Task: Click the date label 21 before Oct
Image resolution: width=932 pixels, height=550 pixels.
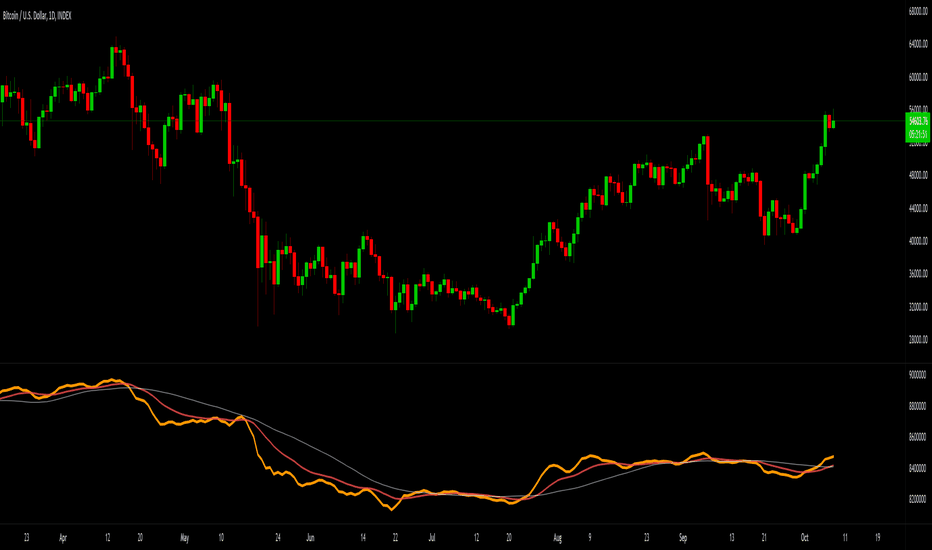Action: pyautogui.click(x=764, y=538)
